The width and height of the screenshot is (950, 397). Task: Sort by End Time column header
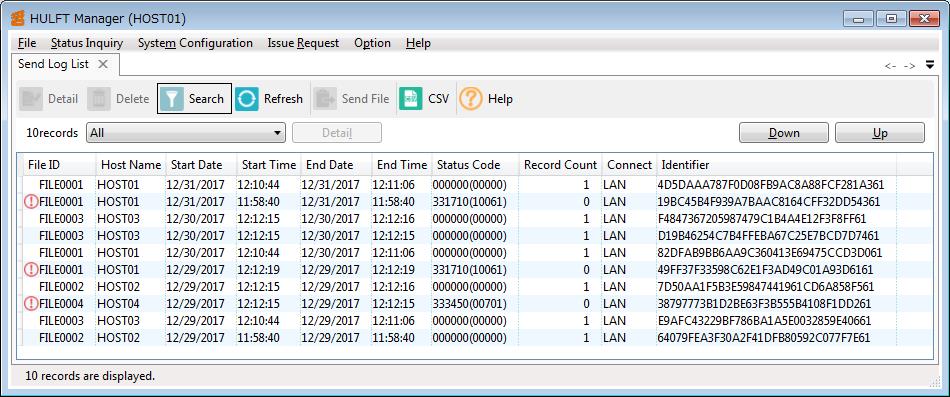click(x=402, y=165)
